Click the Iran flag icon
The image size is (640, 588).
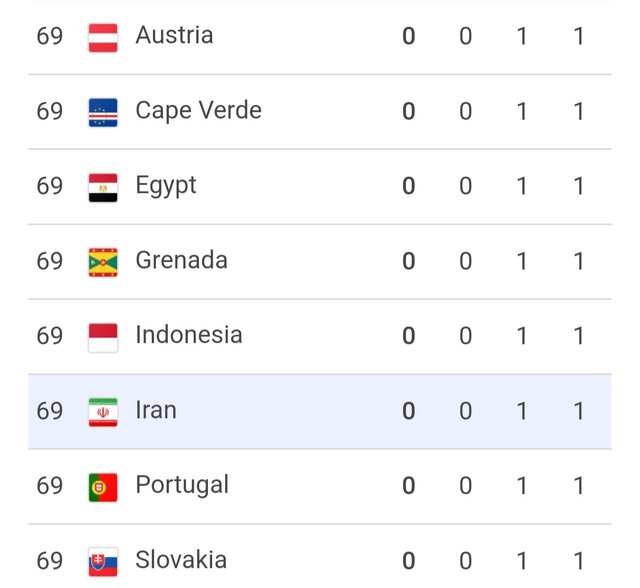[103, 412]
